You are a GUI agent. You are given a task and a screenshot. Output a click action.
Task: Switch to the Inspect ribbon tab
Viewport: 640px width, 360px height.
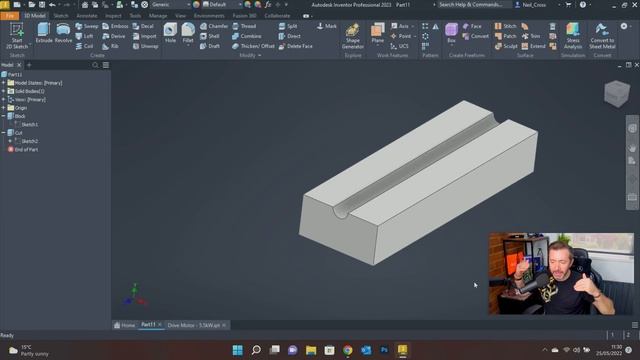pos(113,16)
